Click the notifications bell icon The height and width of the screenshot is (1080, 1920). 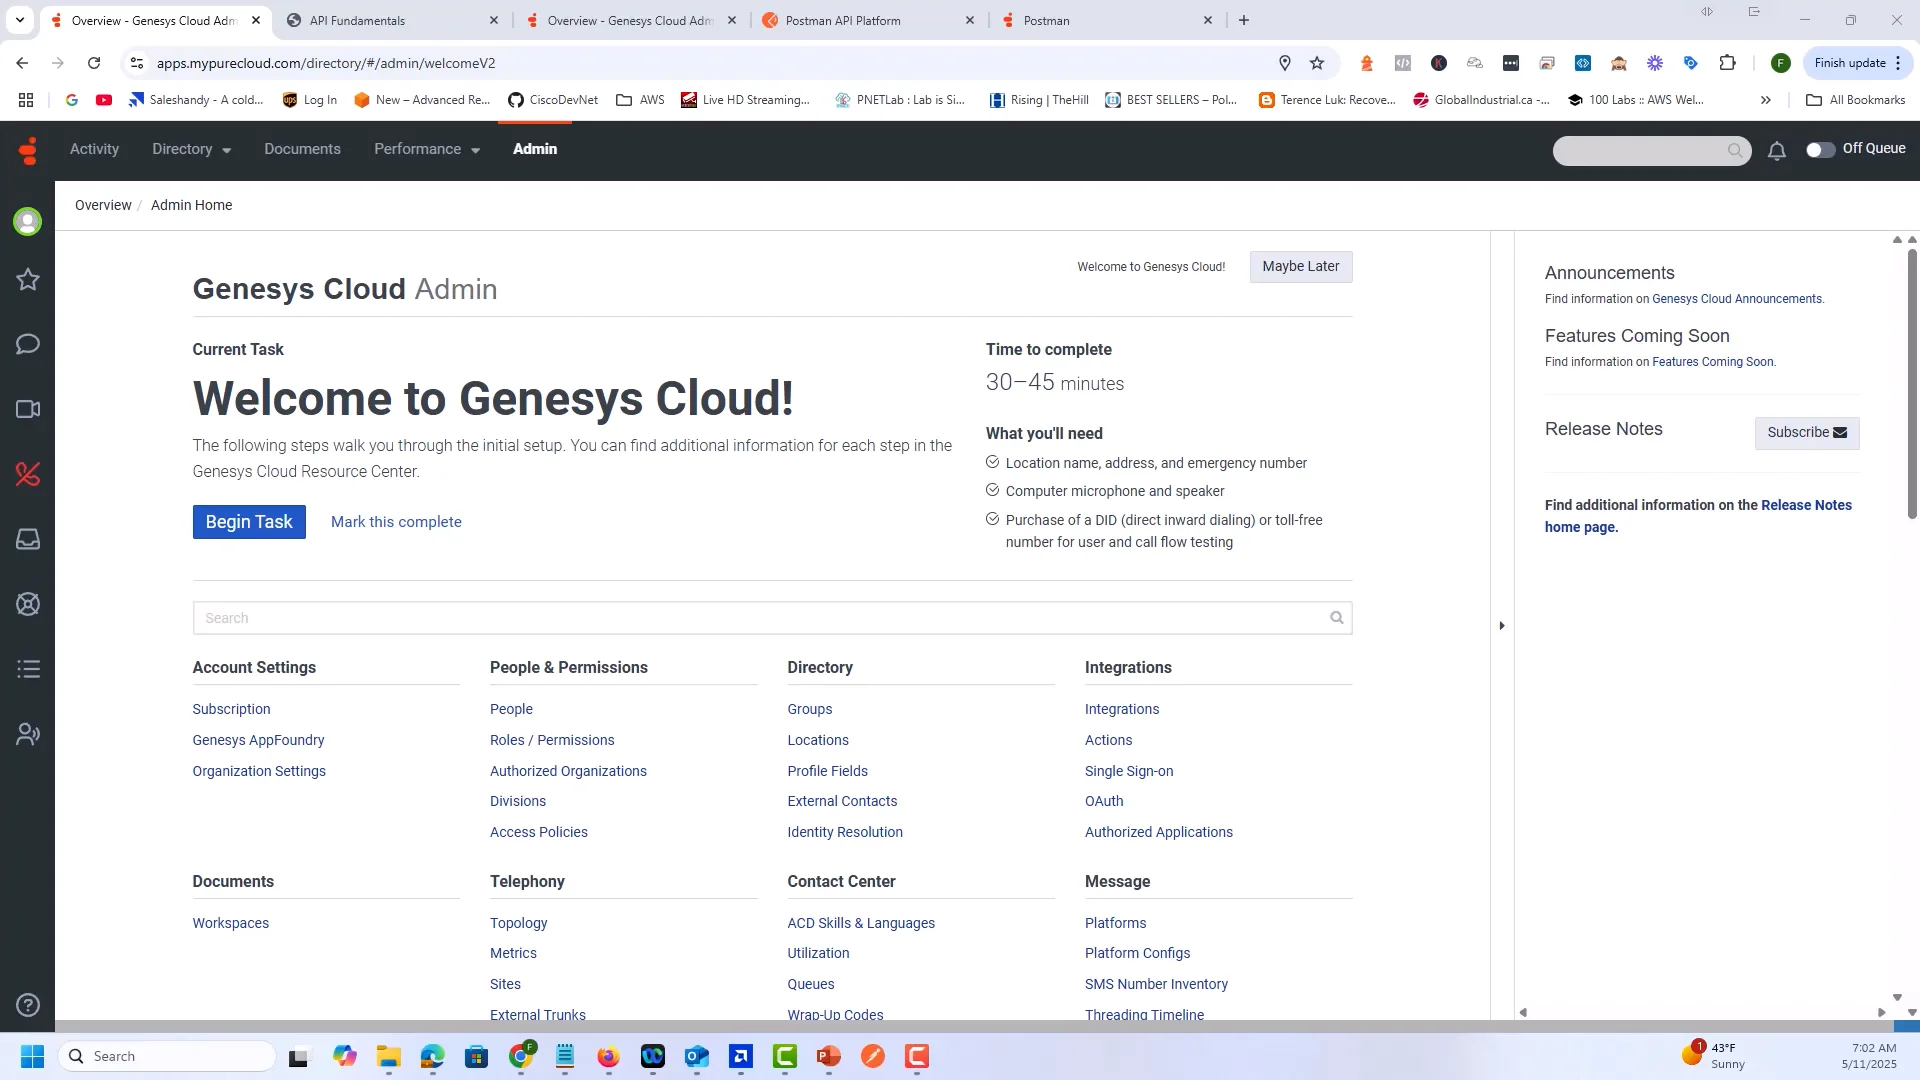point(1776,151)
